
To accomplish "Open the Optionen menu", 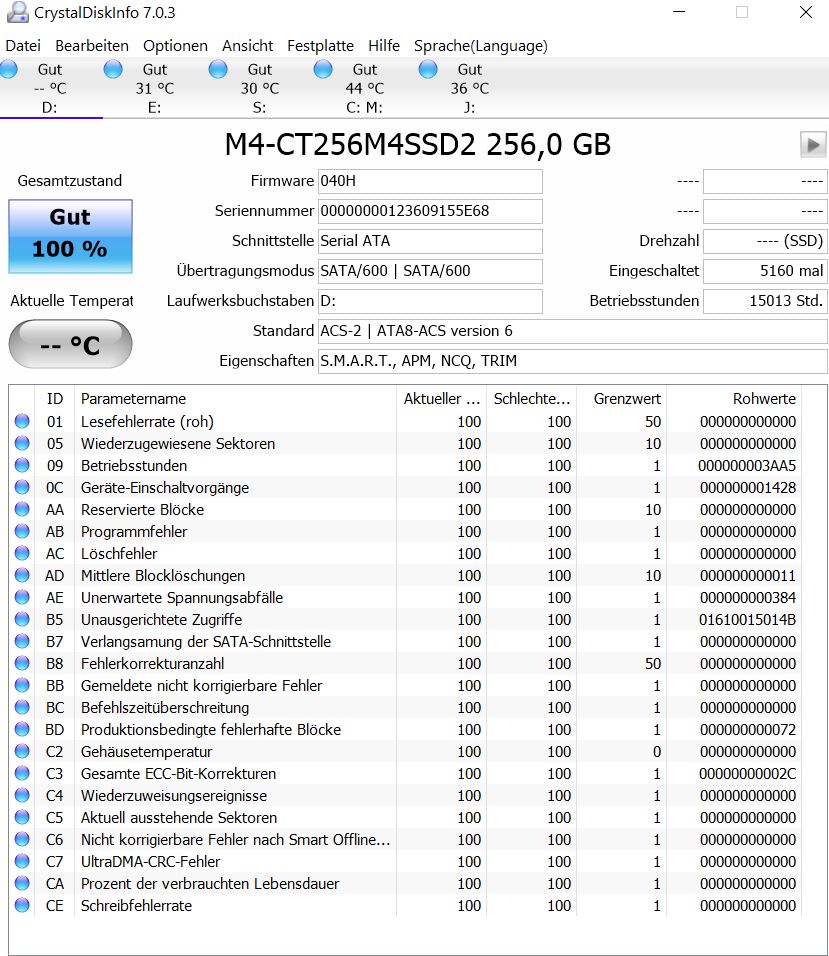I will 176,46.
